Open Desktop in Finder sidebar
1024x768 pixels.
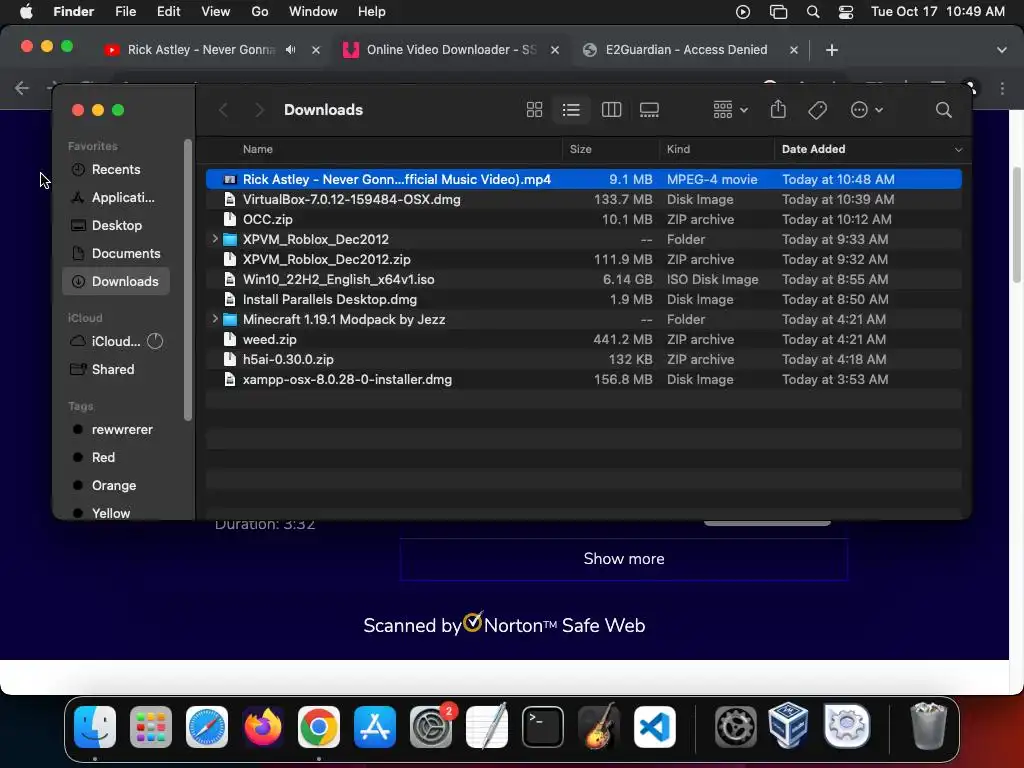116,225
